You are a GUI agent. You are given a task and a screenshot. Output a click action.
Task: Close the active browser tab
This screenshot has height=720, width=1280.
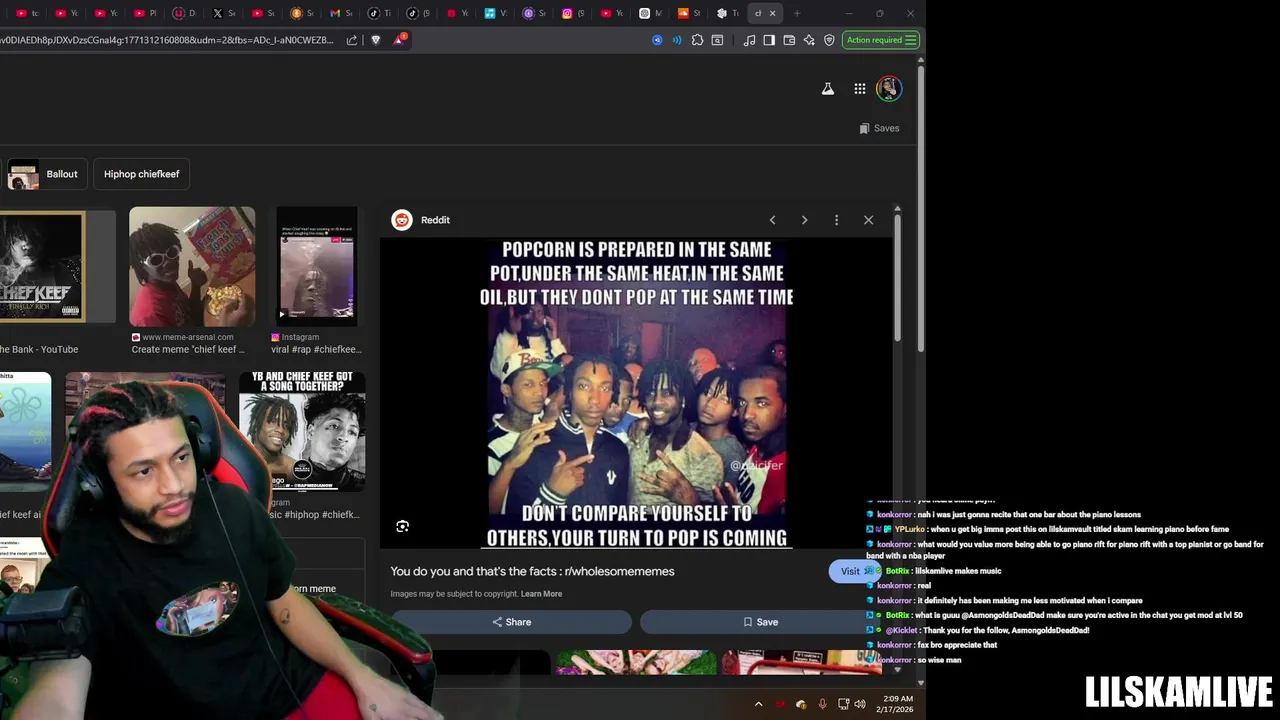pyautogui.click(x=772, y=13)
